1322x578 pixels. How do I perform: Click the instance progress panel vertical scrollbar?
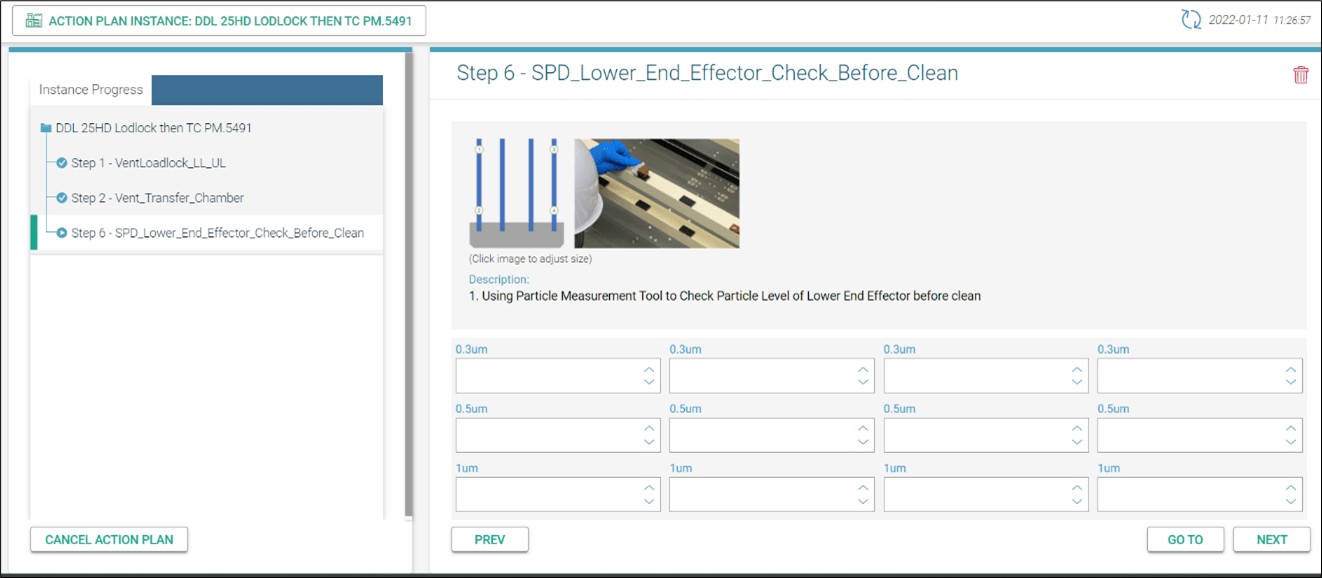(x=407, y=285)
